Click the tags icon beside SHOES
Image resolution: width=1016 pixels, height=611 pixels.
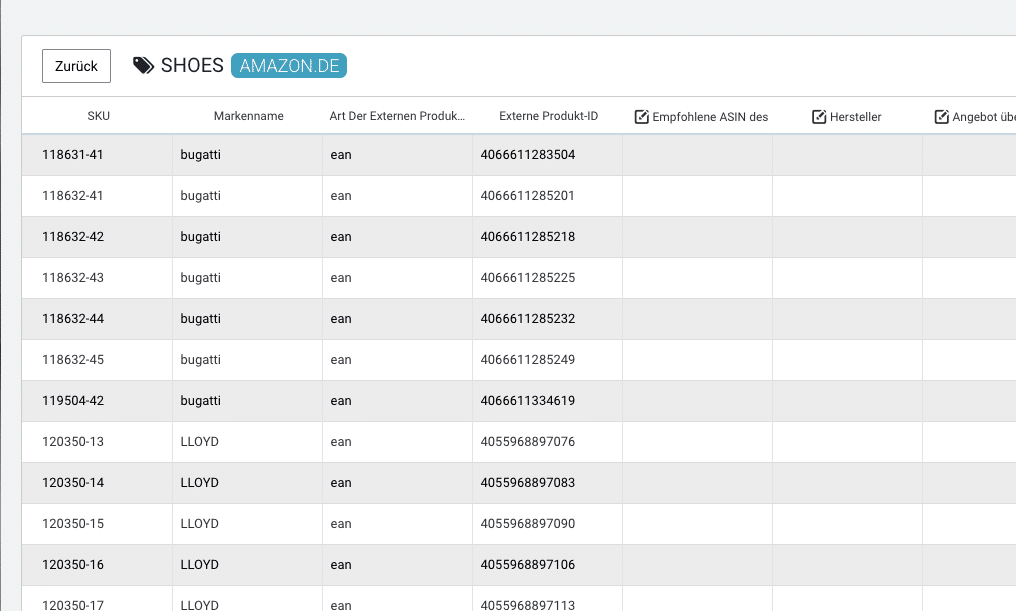[144, 66]
